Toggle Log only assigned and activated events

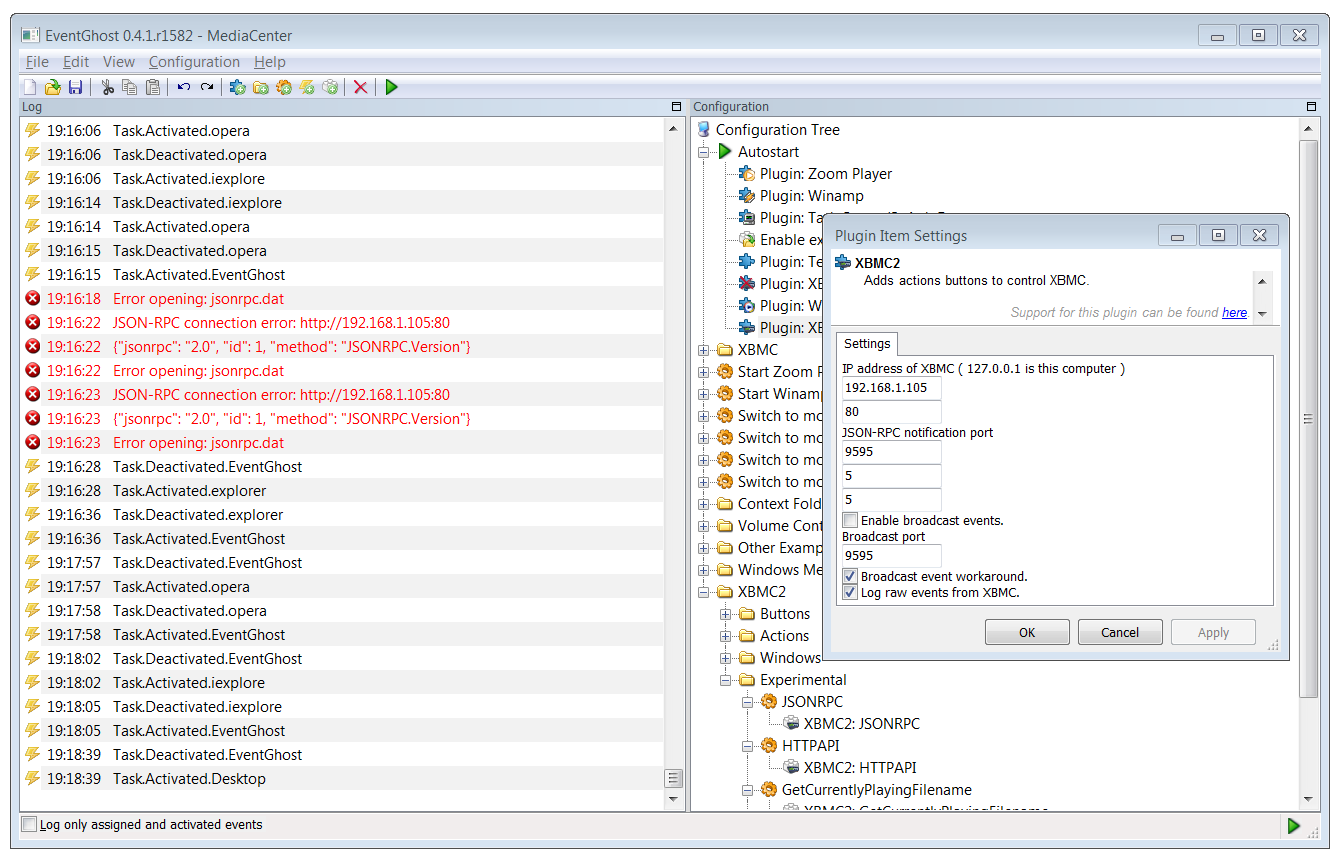[x=30, y=825]
